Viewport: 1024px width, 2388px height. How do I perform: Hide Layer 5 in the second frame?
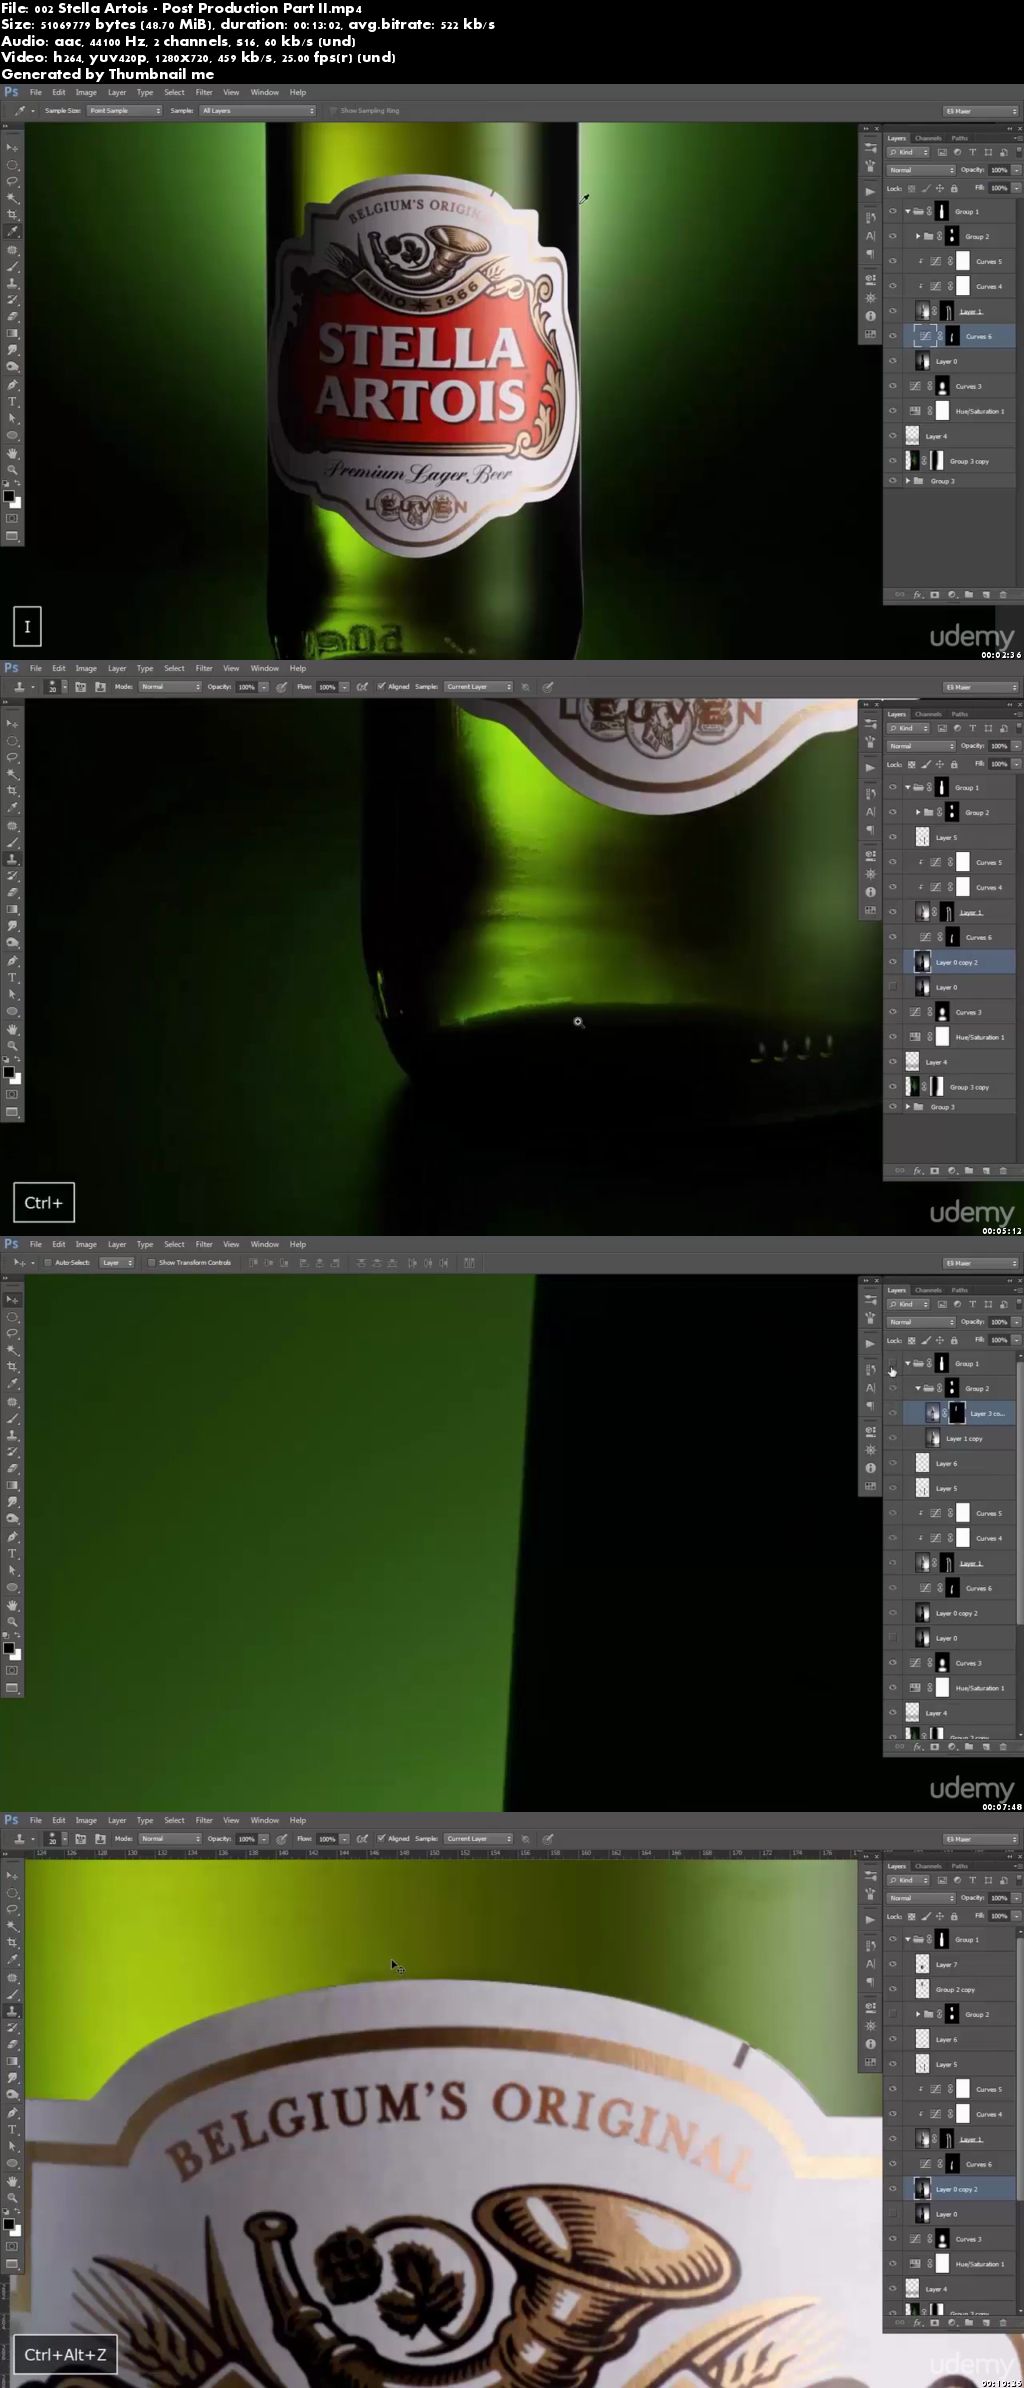tap(893, 838)
